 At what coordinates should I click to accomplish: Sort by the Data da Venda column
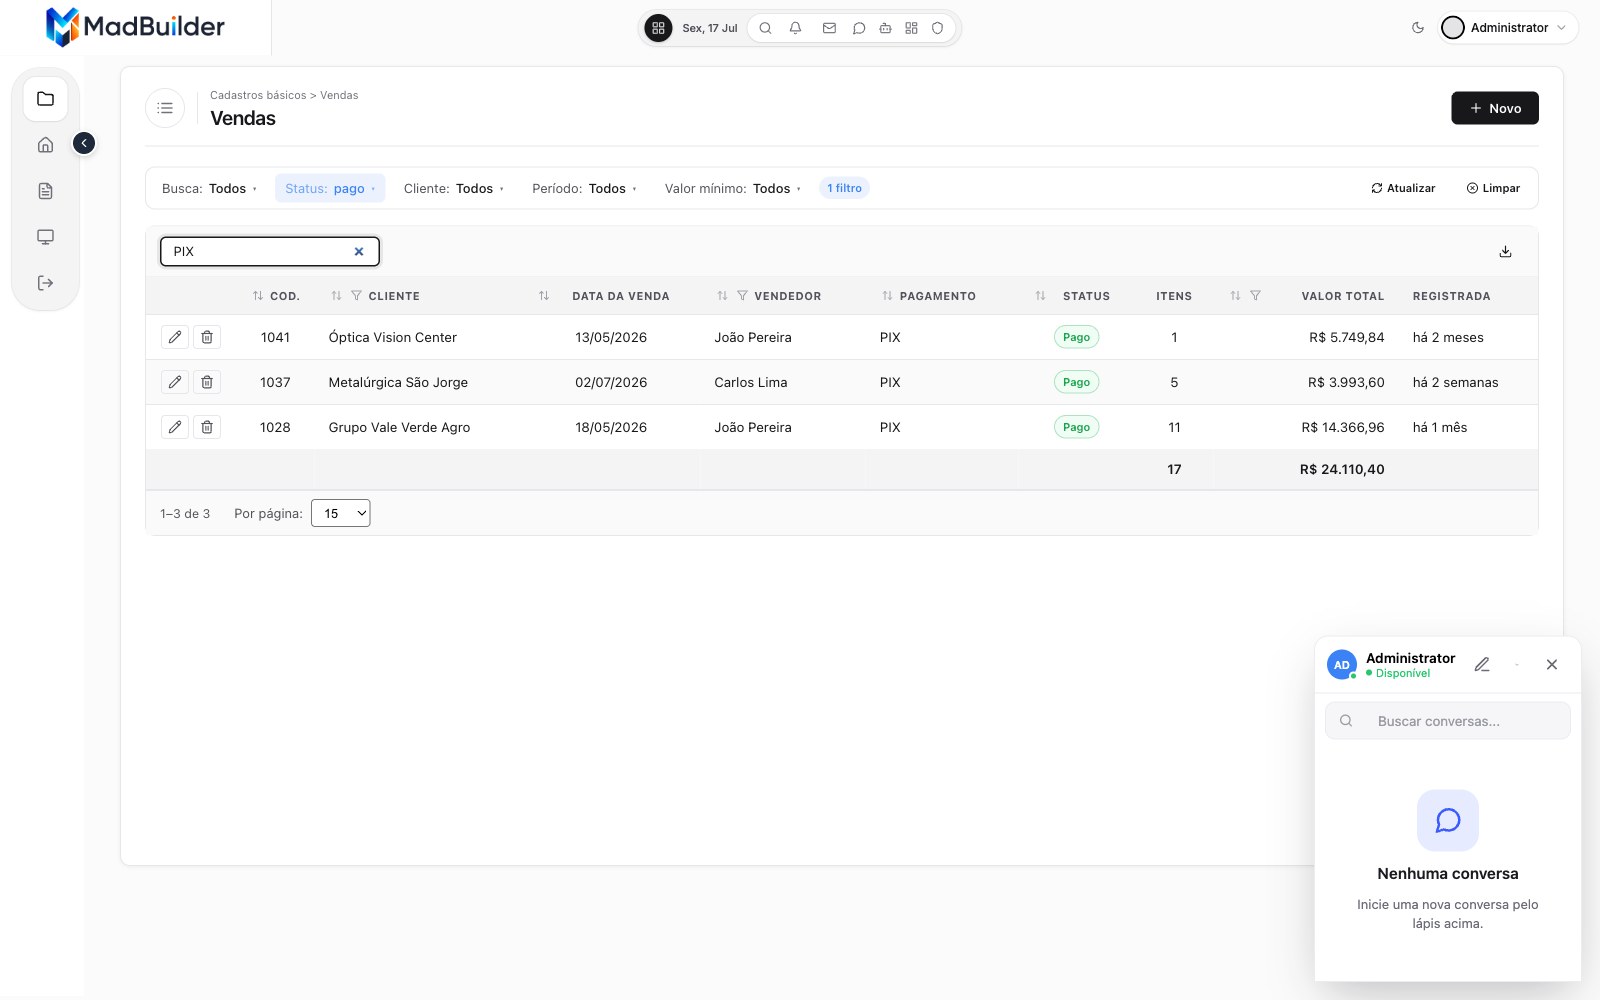pyautogui.click(x=544, y=296)
